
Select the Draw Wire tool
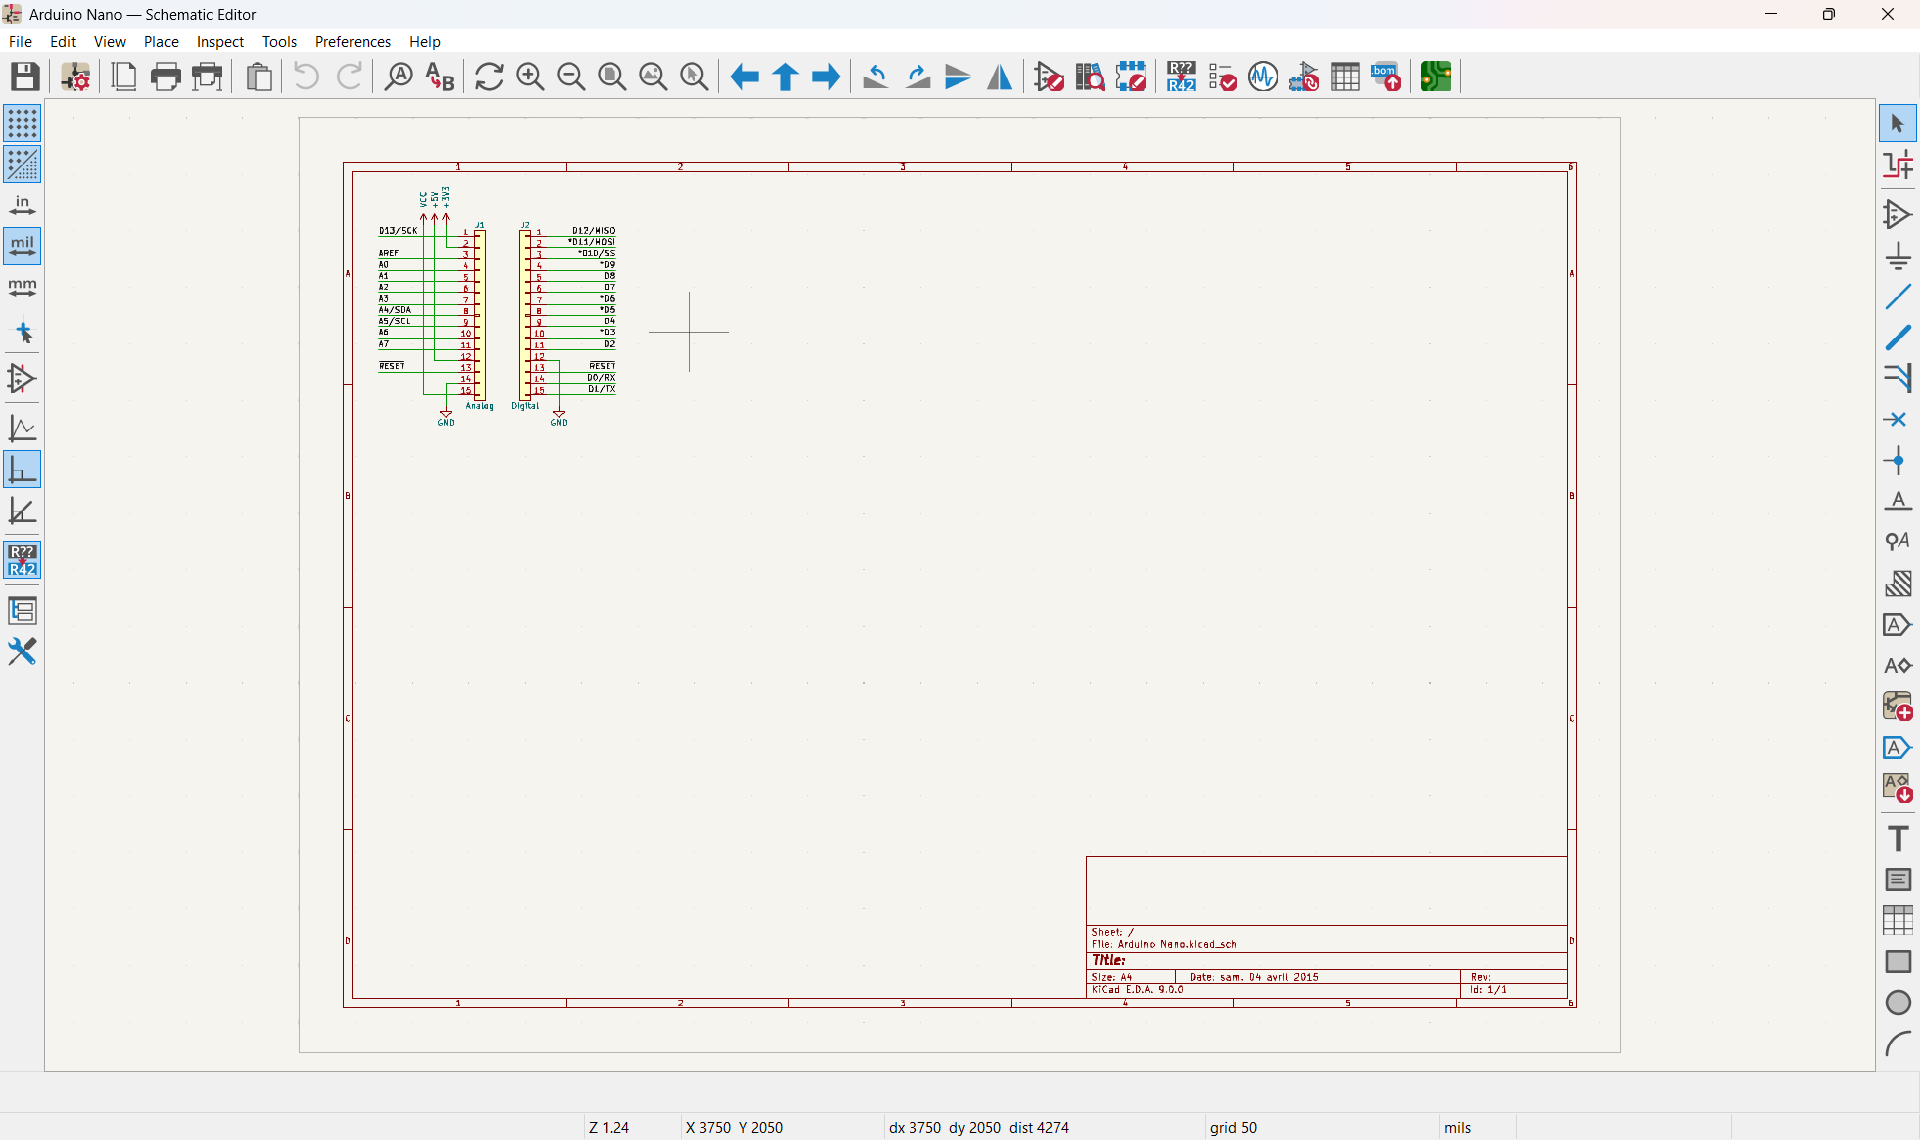coord(1897,297)
